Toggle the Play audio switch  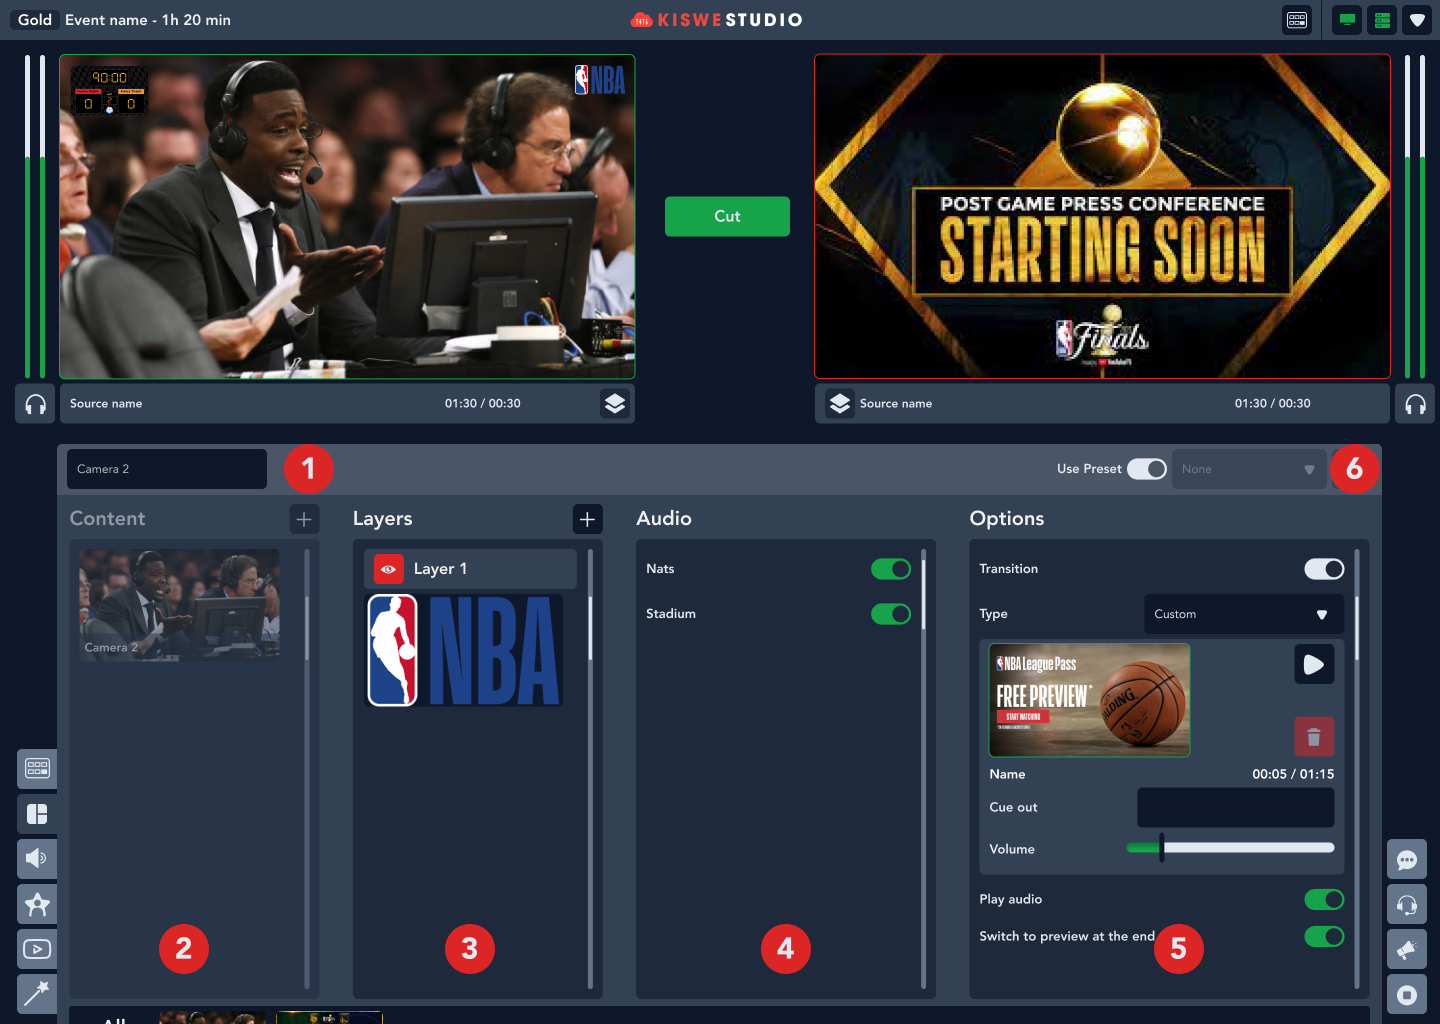click(x=1324, y=900)
